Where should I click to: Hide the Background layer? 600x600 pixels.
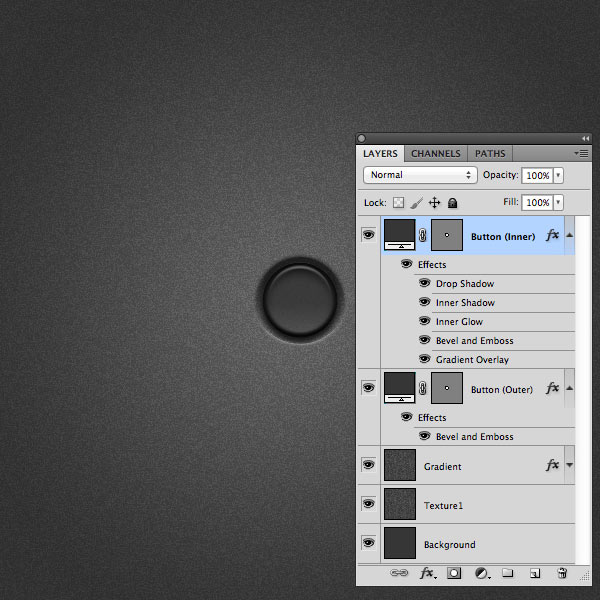(x=368, y=543)
